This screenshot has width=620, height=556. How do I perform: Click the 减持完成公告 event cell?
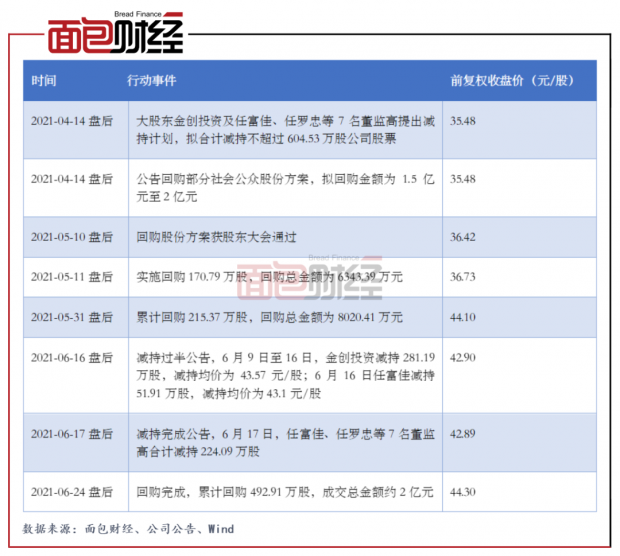(285, 443)
